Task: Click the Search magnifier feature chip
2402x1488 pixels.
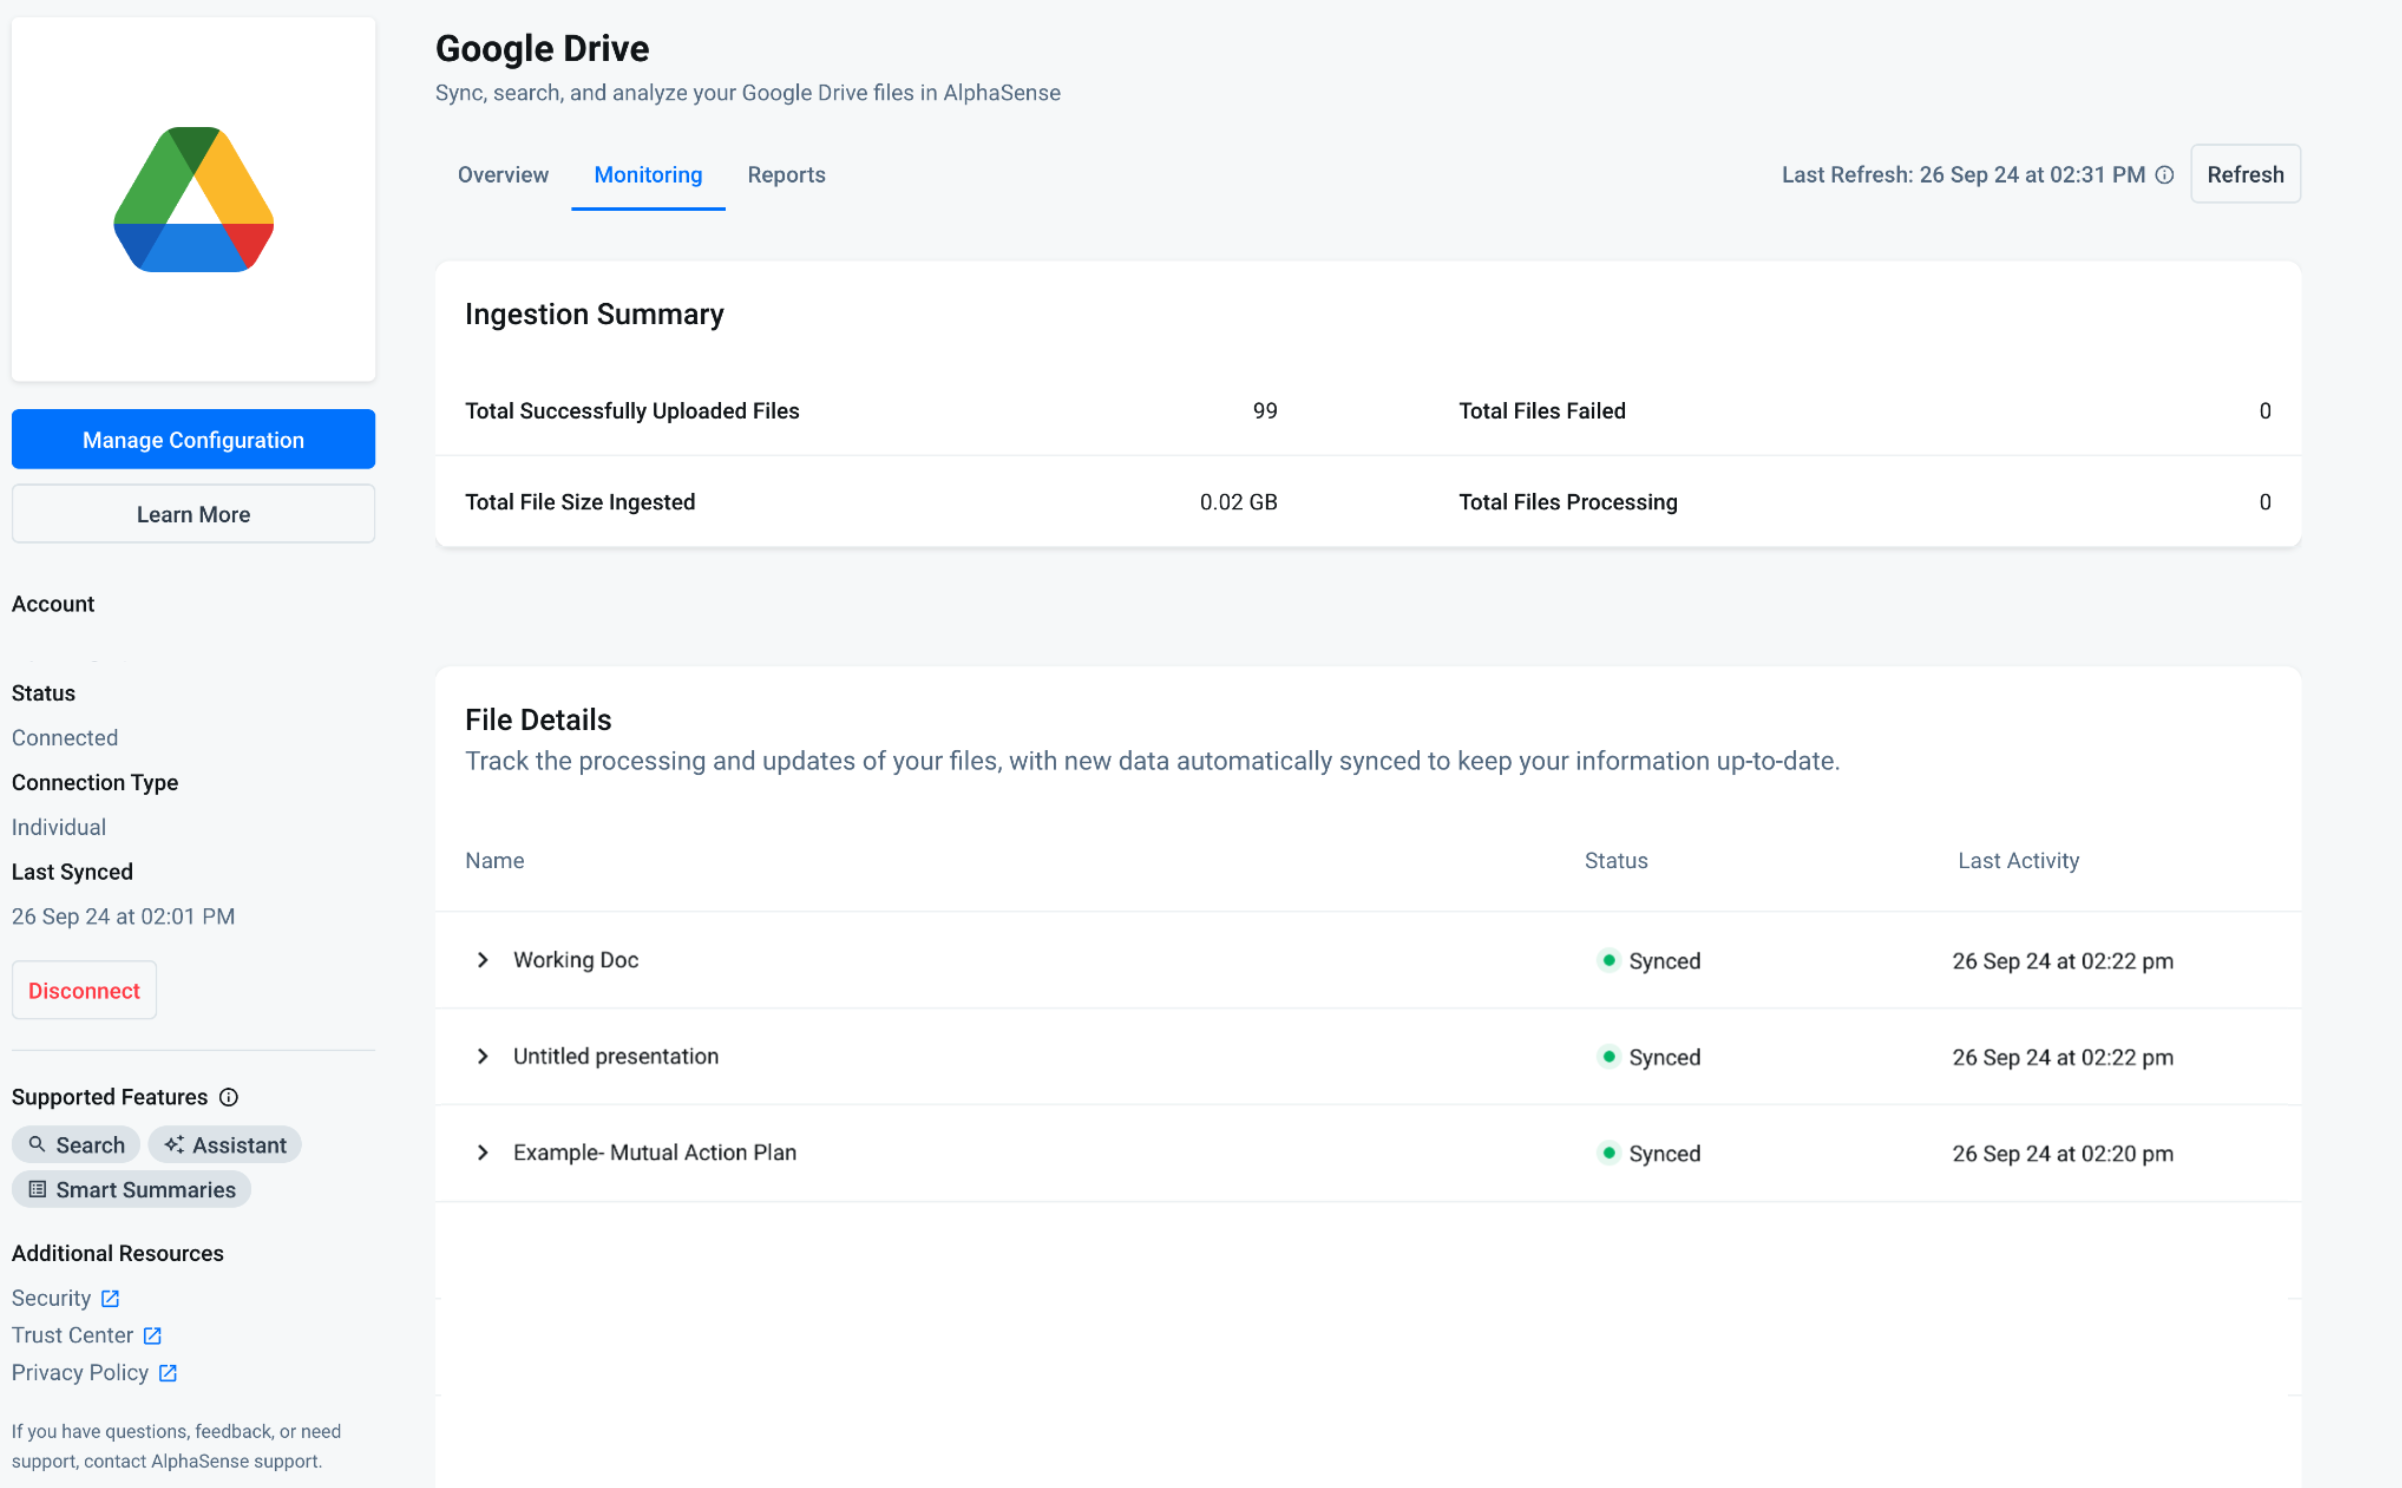Action: [76, 1144]
